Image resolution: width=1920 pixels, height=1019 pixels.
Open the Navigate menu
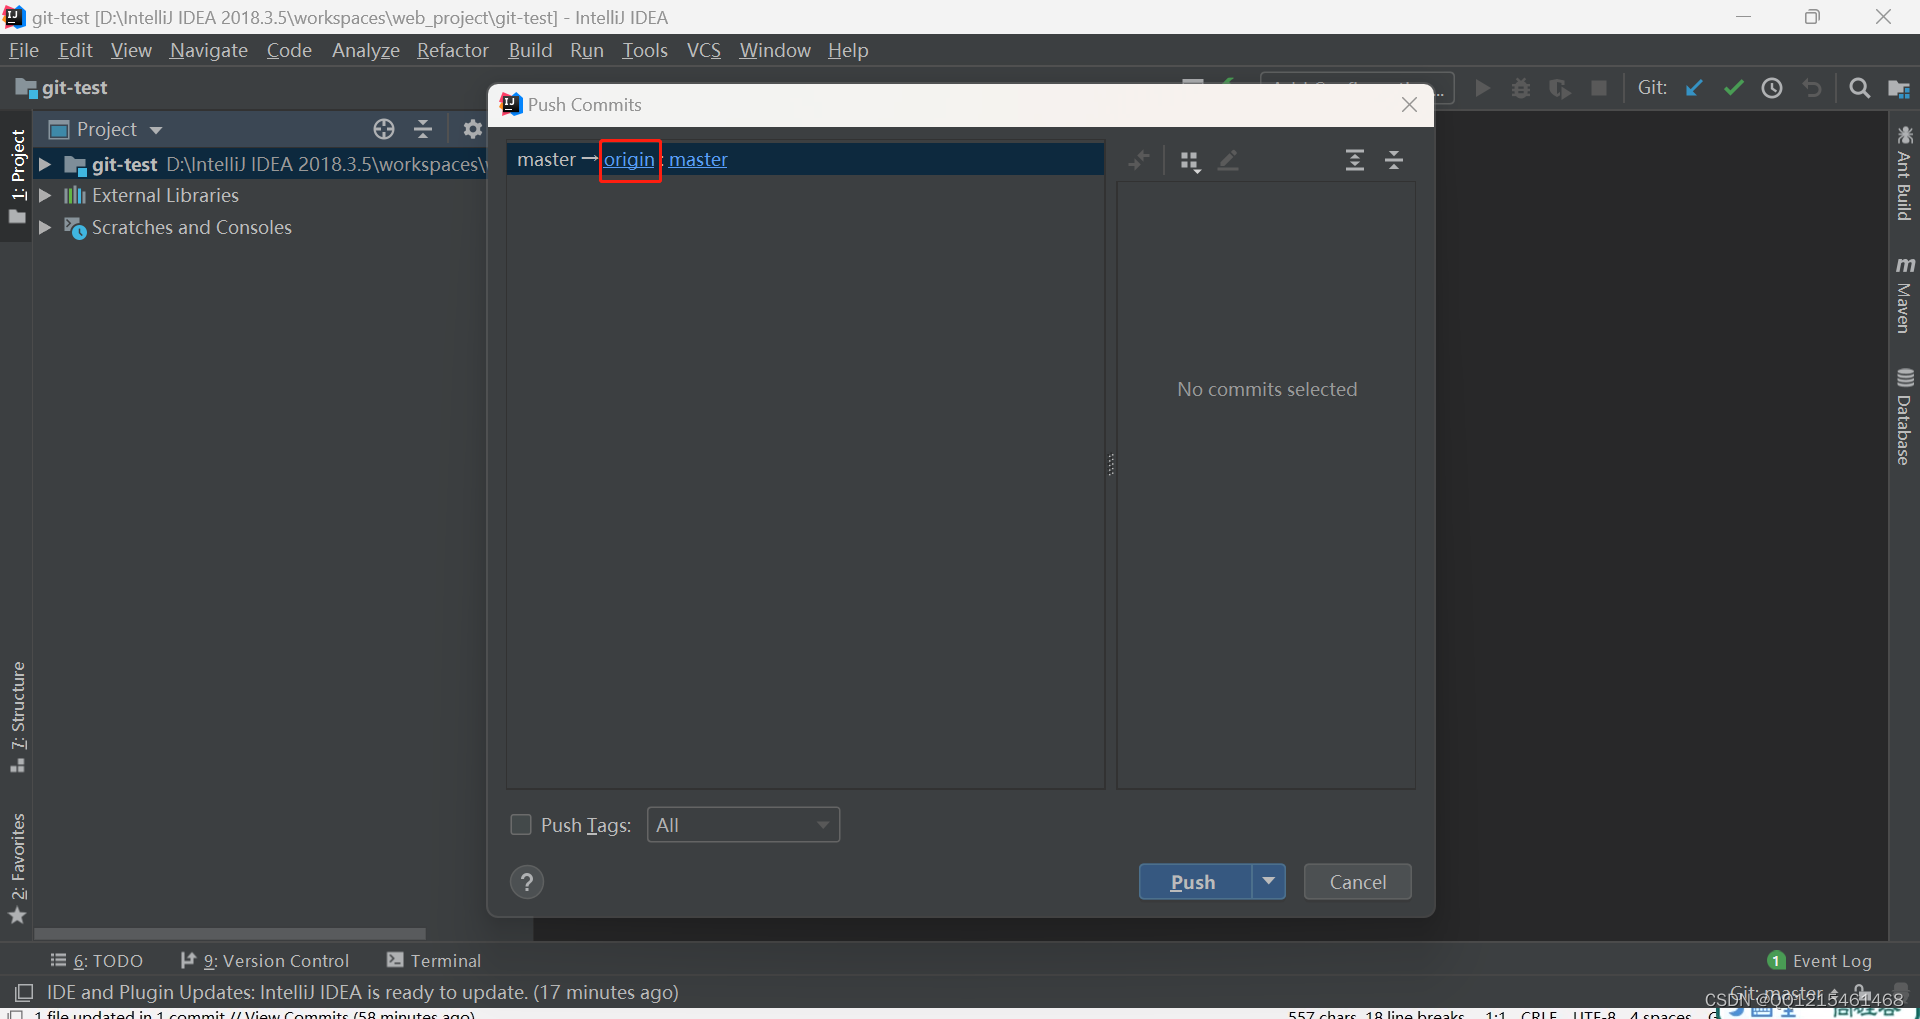click(x=209, y=50)
